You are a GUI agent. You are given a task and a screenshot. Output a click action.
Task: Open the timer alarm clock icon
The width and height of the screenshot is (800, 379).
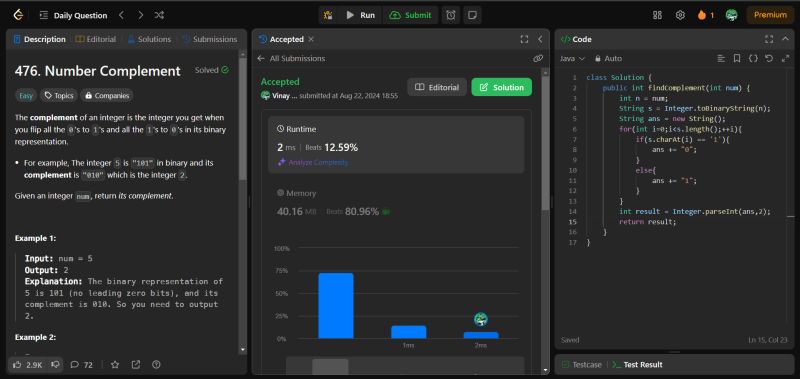click(451, 15)
